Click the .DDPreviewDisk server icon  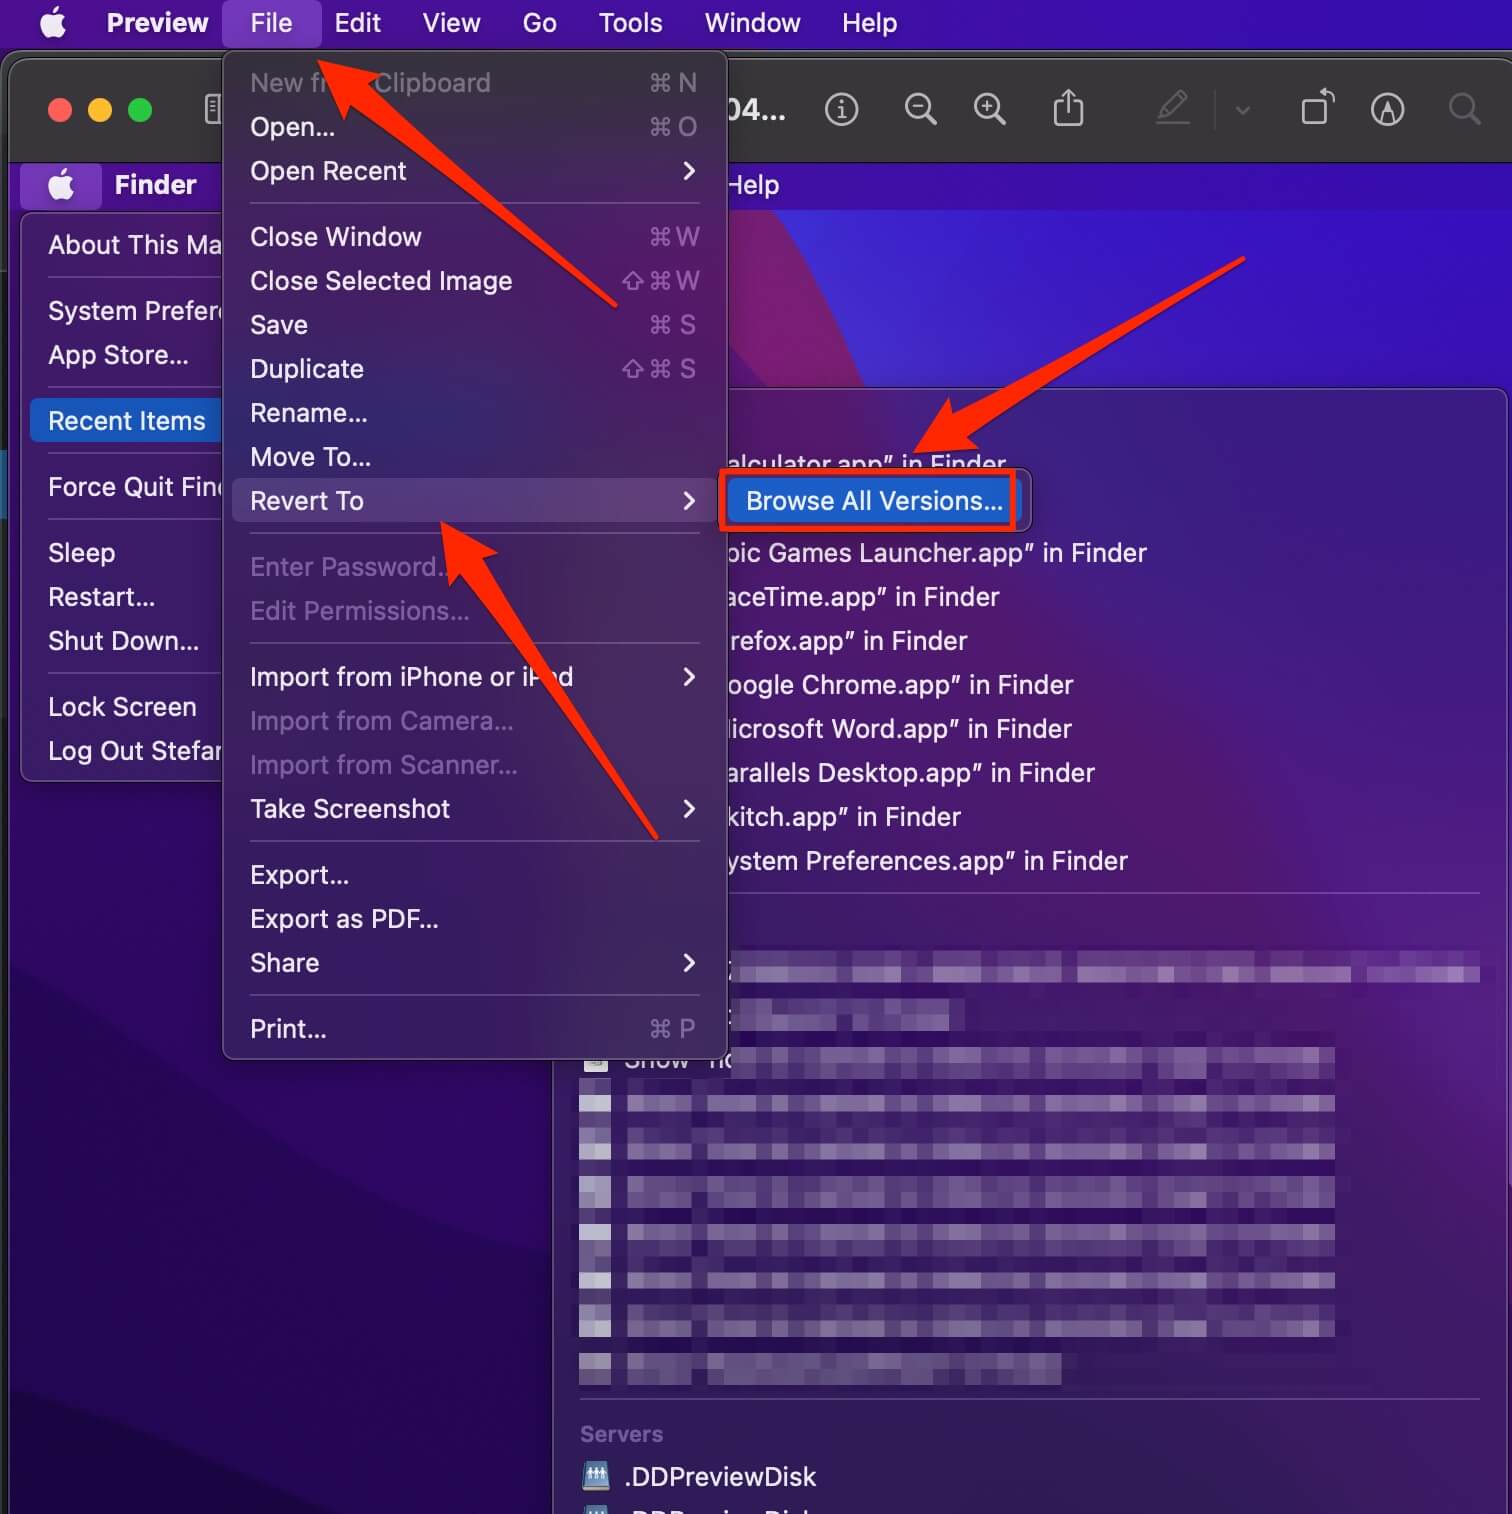pos(596,1475)
